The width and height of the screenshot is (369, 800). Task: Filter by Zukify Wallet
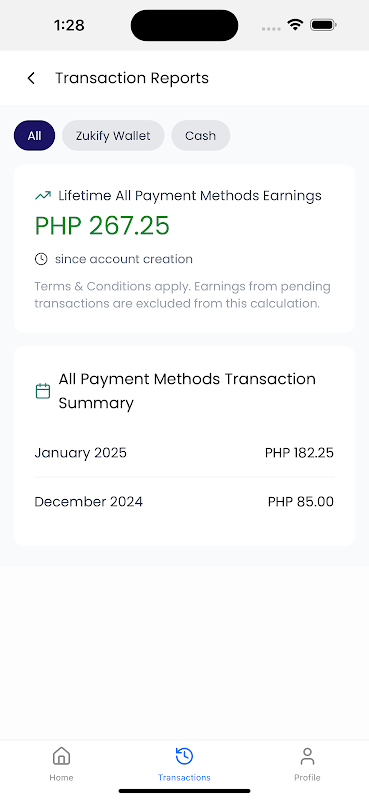(x=113, y=136)
